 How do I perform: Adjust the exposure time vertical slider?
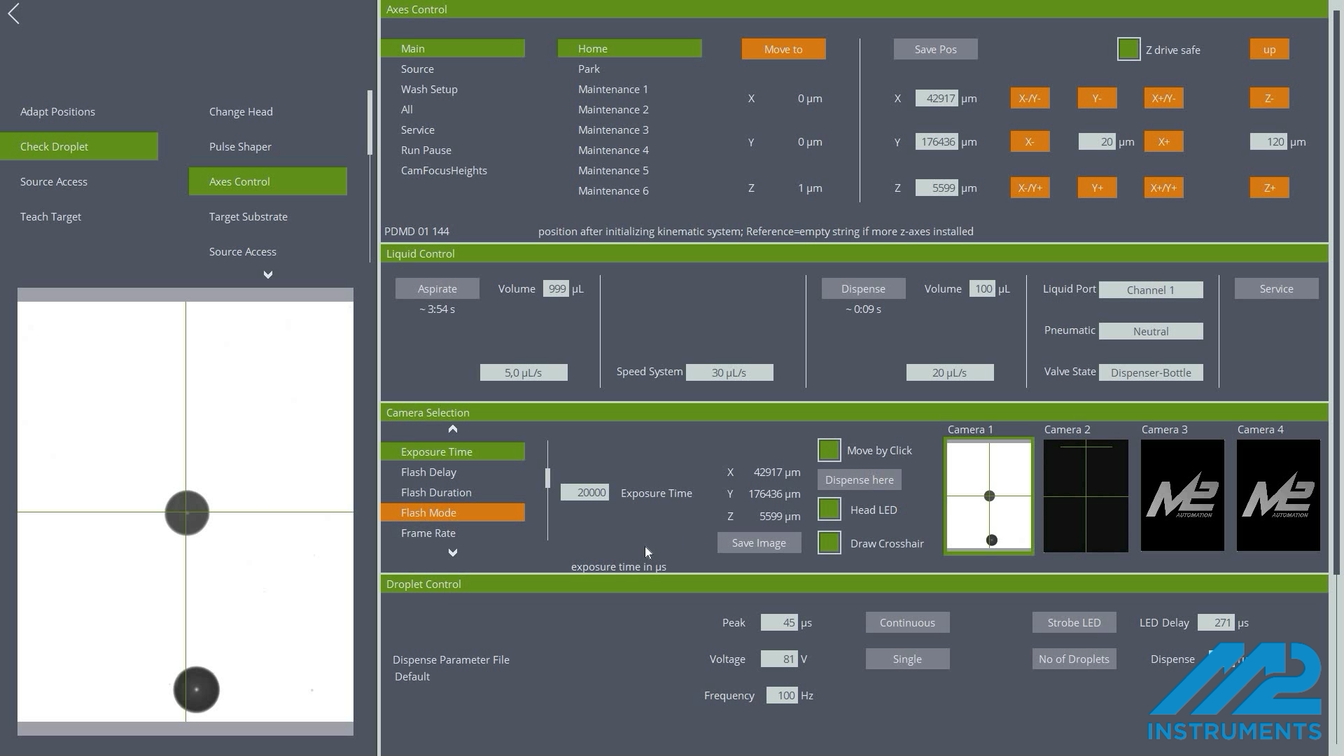[547, 479]
